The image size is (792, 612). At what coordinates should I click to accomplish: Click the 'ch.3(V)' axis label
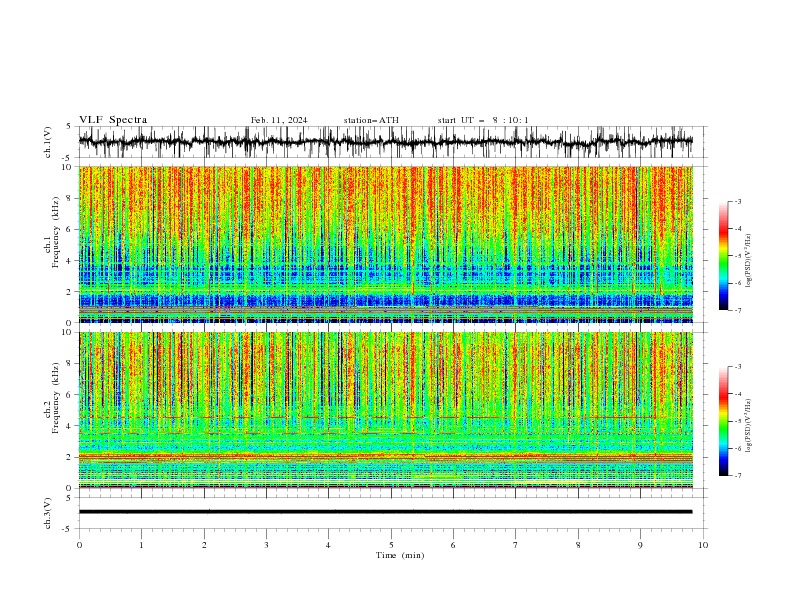pos(48,513)
